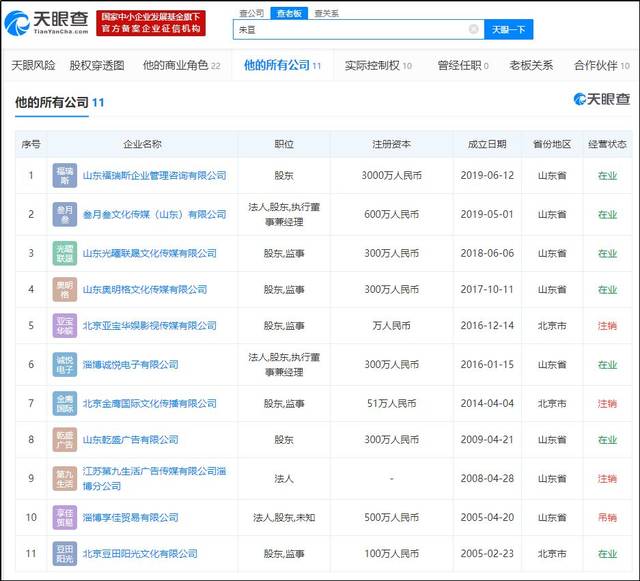Click the 乾盛广告 company logo badge
This screenshot has width=640, height=581.
(x=64, y=439)
